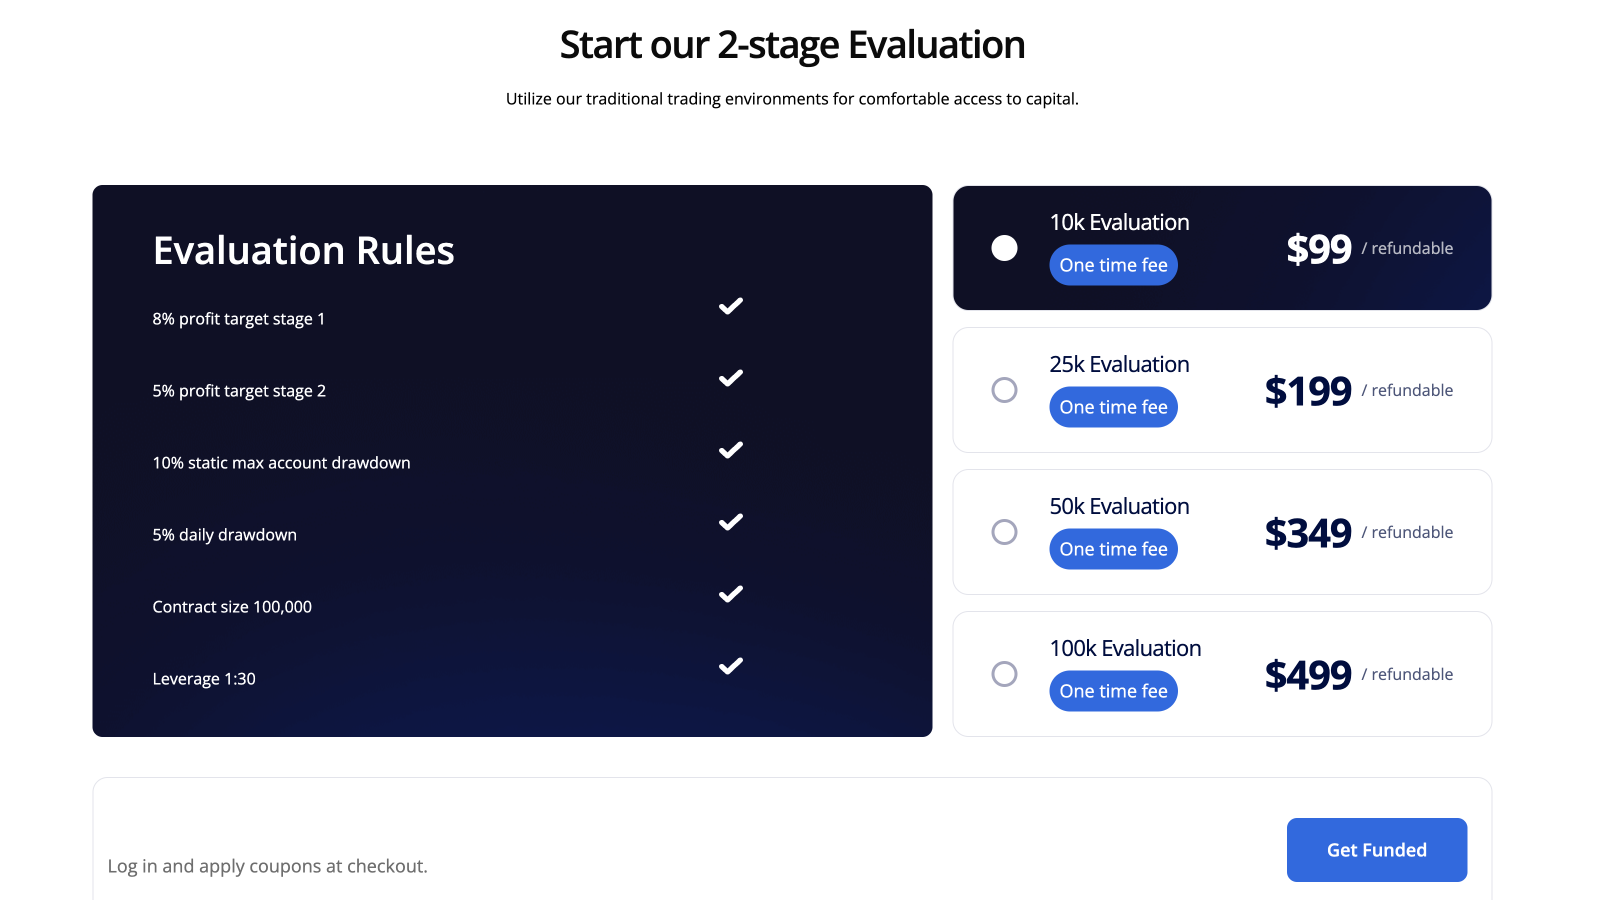Click the Get Funded button

(1377, 850)
